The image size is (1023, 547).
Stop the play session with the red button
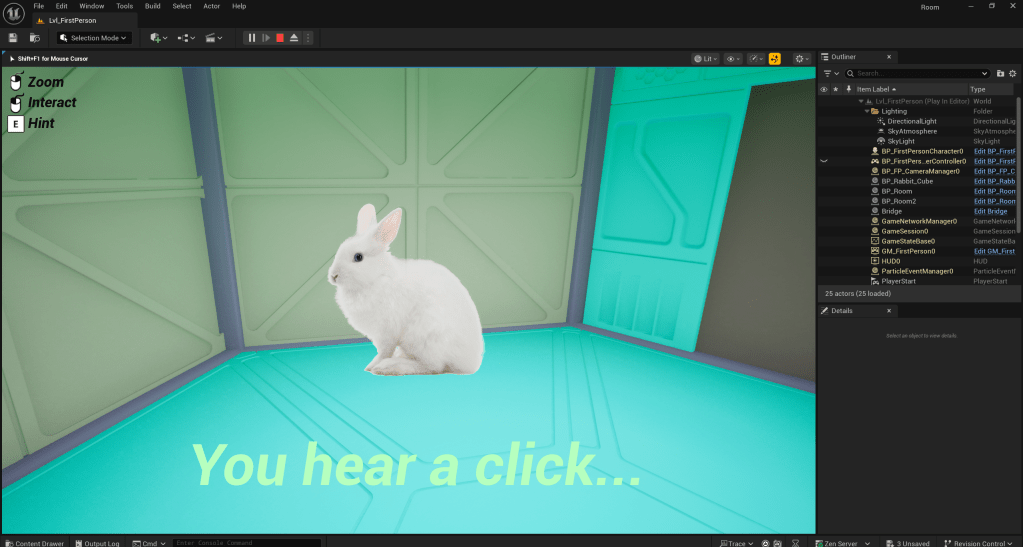tap(280, 38)
